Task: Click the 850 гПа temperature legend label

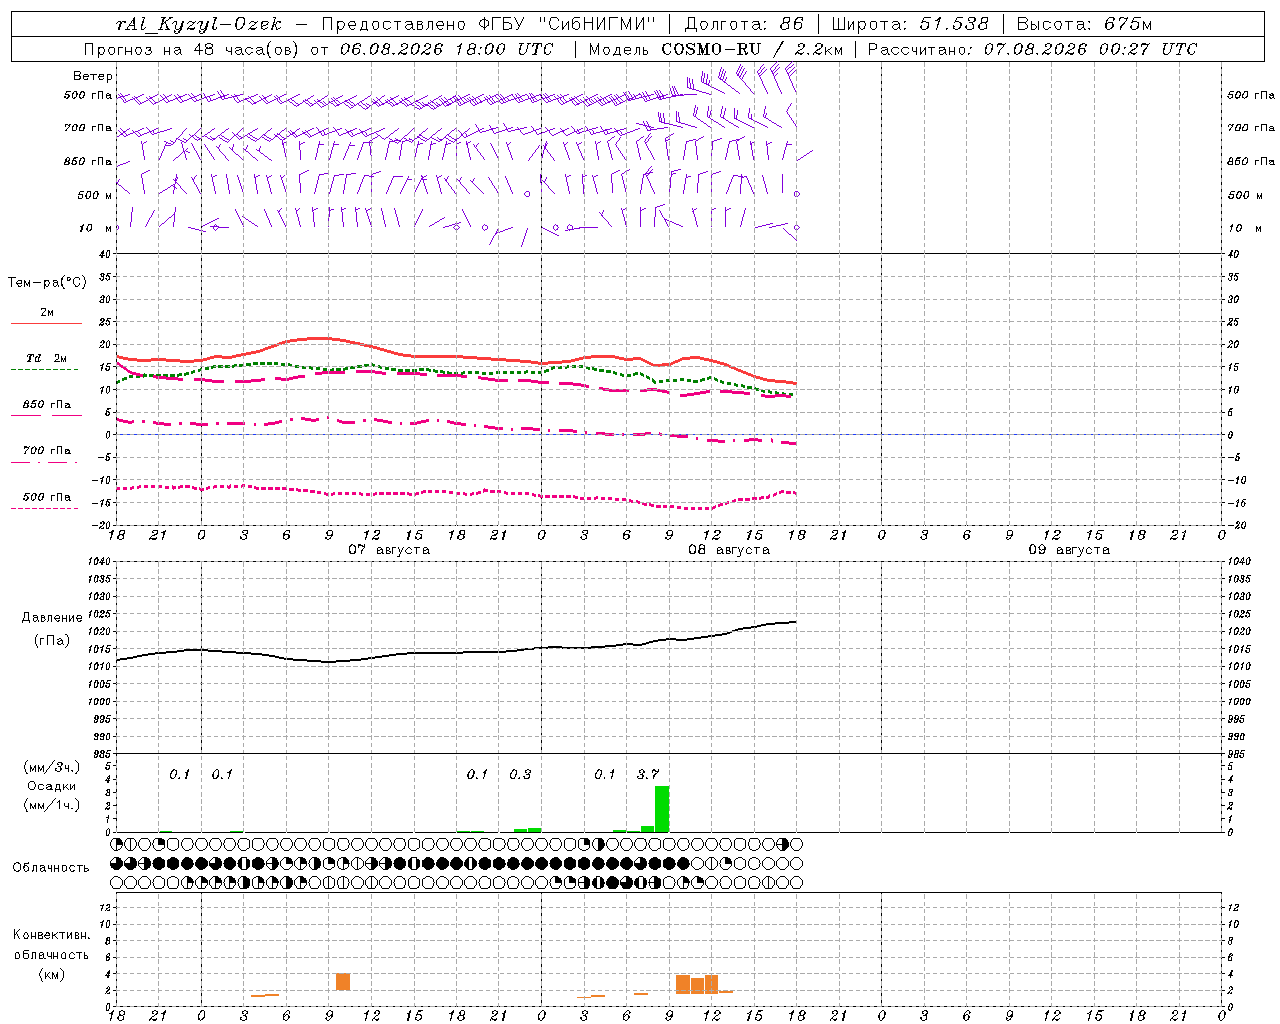Action: [x=46, y=405]
